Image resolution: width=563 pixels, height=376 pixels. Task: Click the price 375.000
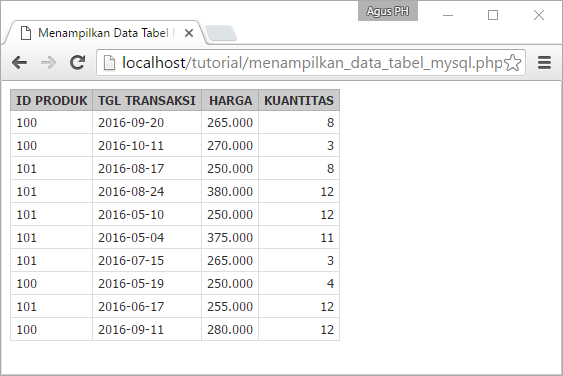click(230, 237)
